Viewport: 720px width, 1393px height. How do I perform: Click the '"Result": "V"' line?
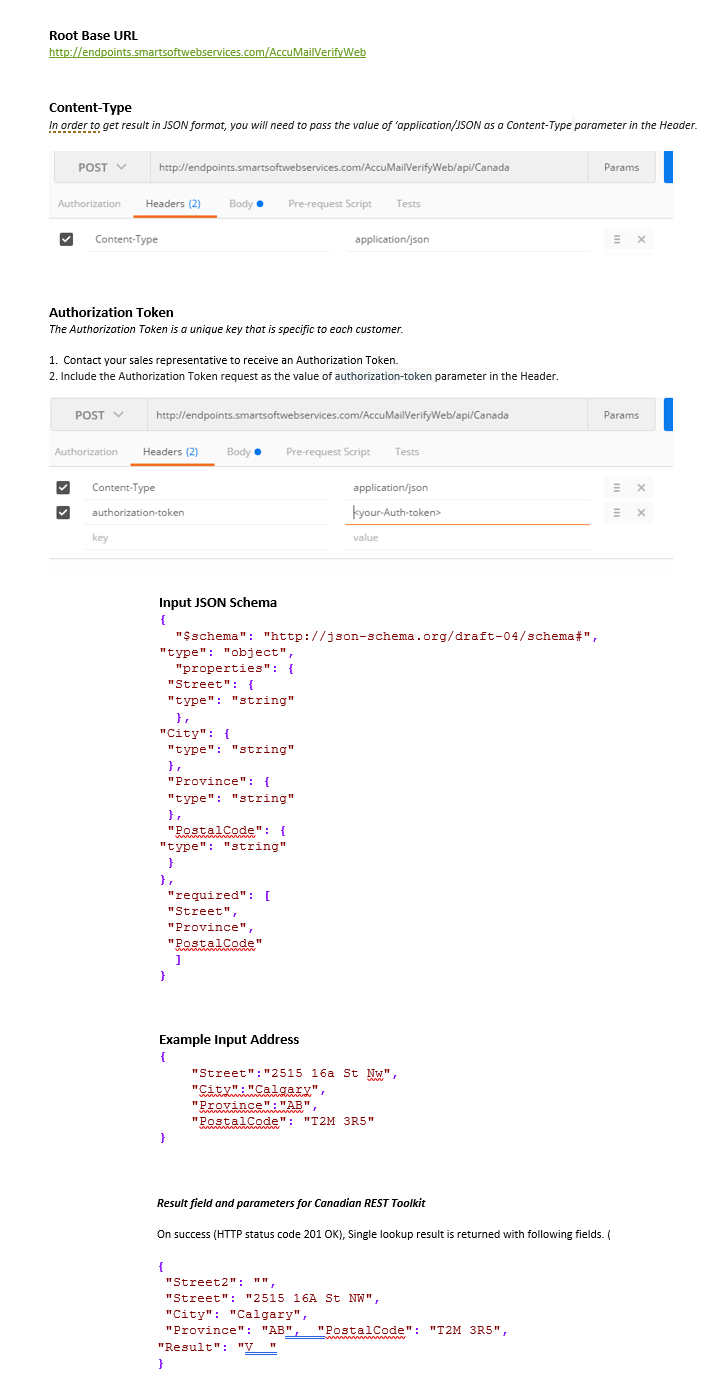[x=217, y=1347]
